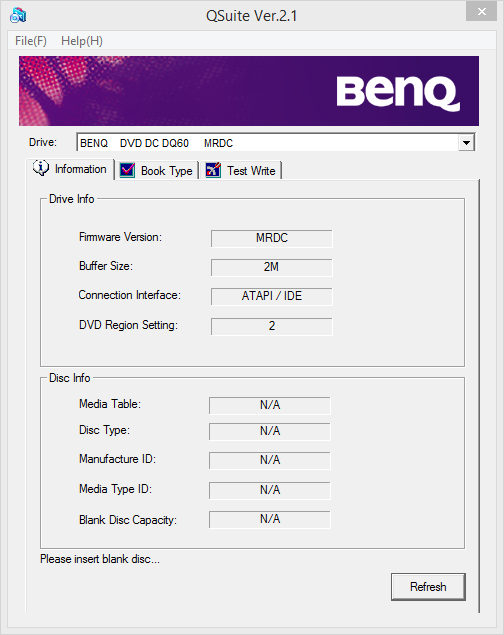Click the Connection Interface label
504x635 pixels.
(130, 295)
